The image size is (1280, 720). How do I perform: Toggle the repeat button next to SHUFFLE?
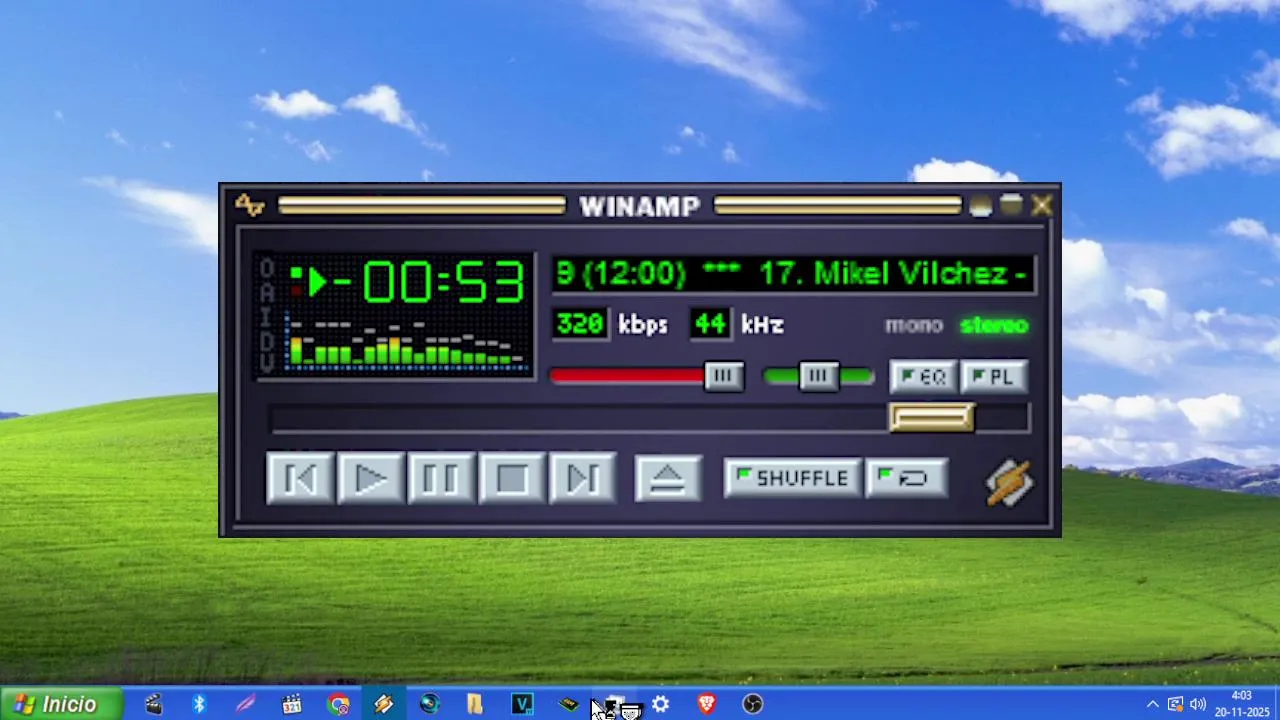point(906,479)
